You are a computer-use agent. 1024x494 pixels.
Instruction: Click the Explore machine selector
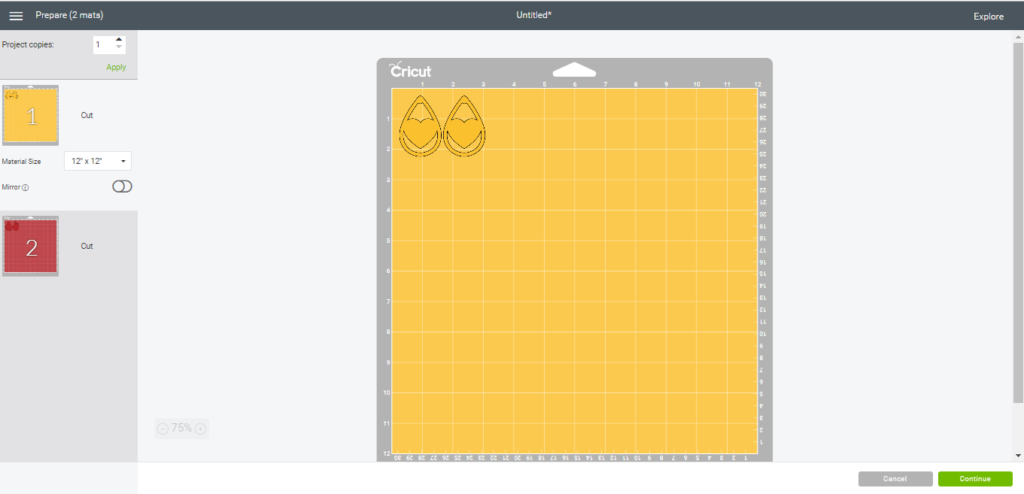click(x=988, y=16)
